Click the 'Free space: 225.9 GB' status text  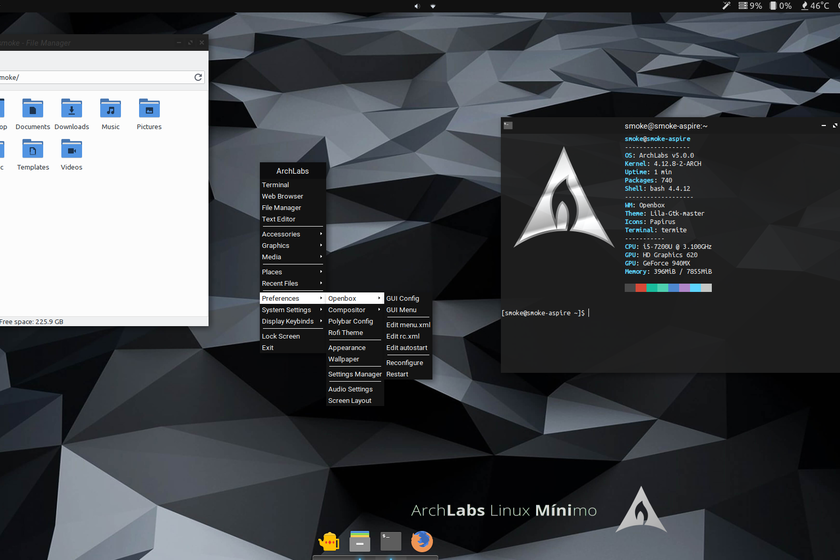click(32, 322)
